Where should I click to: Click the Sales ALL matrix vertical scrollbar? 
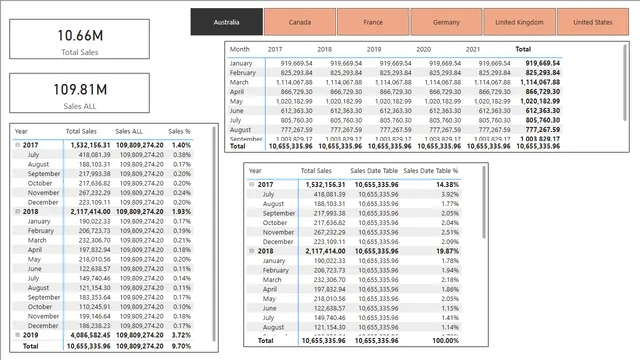[x=213, y=233]
